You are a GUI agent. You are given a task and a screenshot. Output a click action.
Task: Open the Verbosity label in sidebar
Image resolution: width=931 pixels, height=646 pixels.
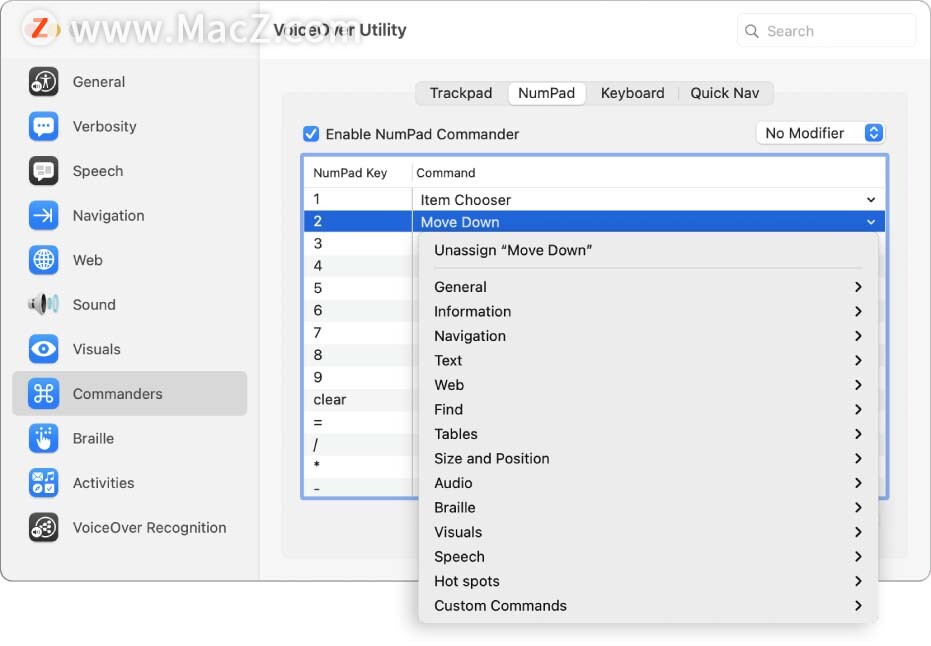[104, 126]
